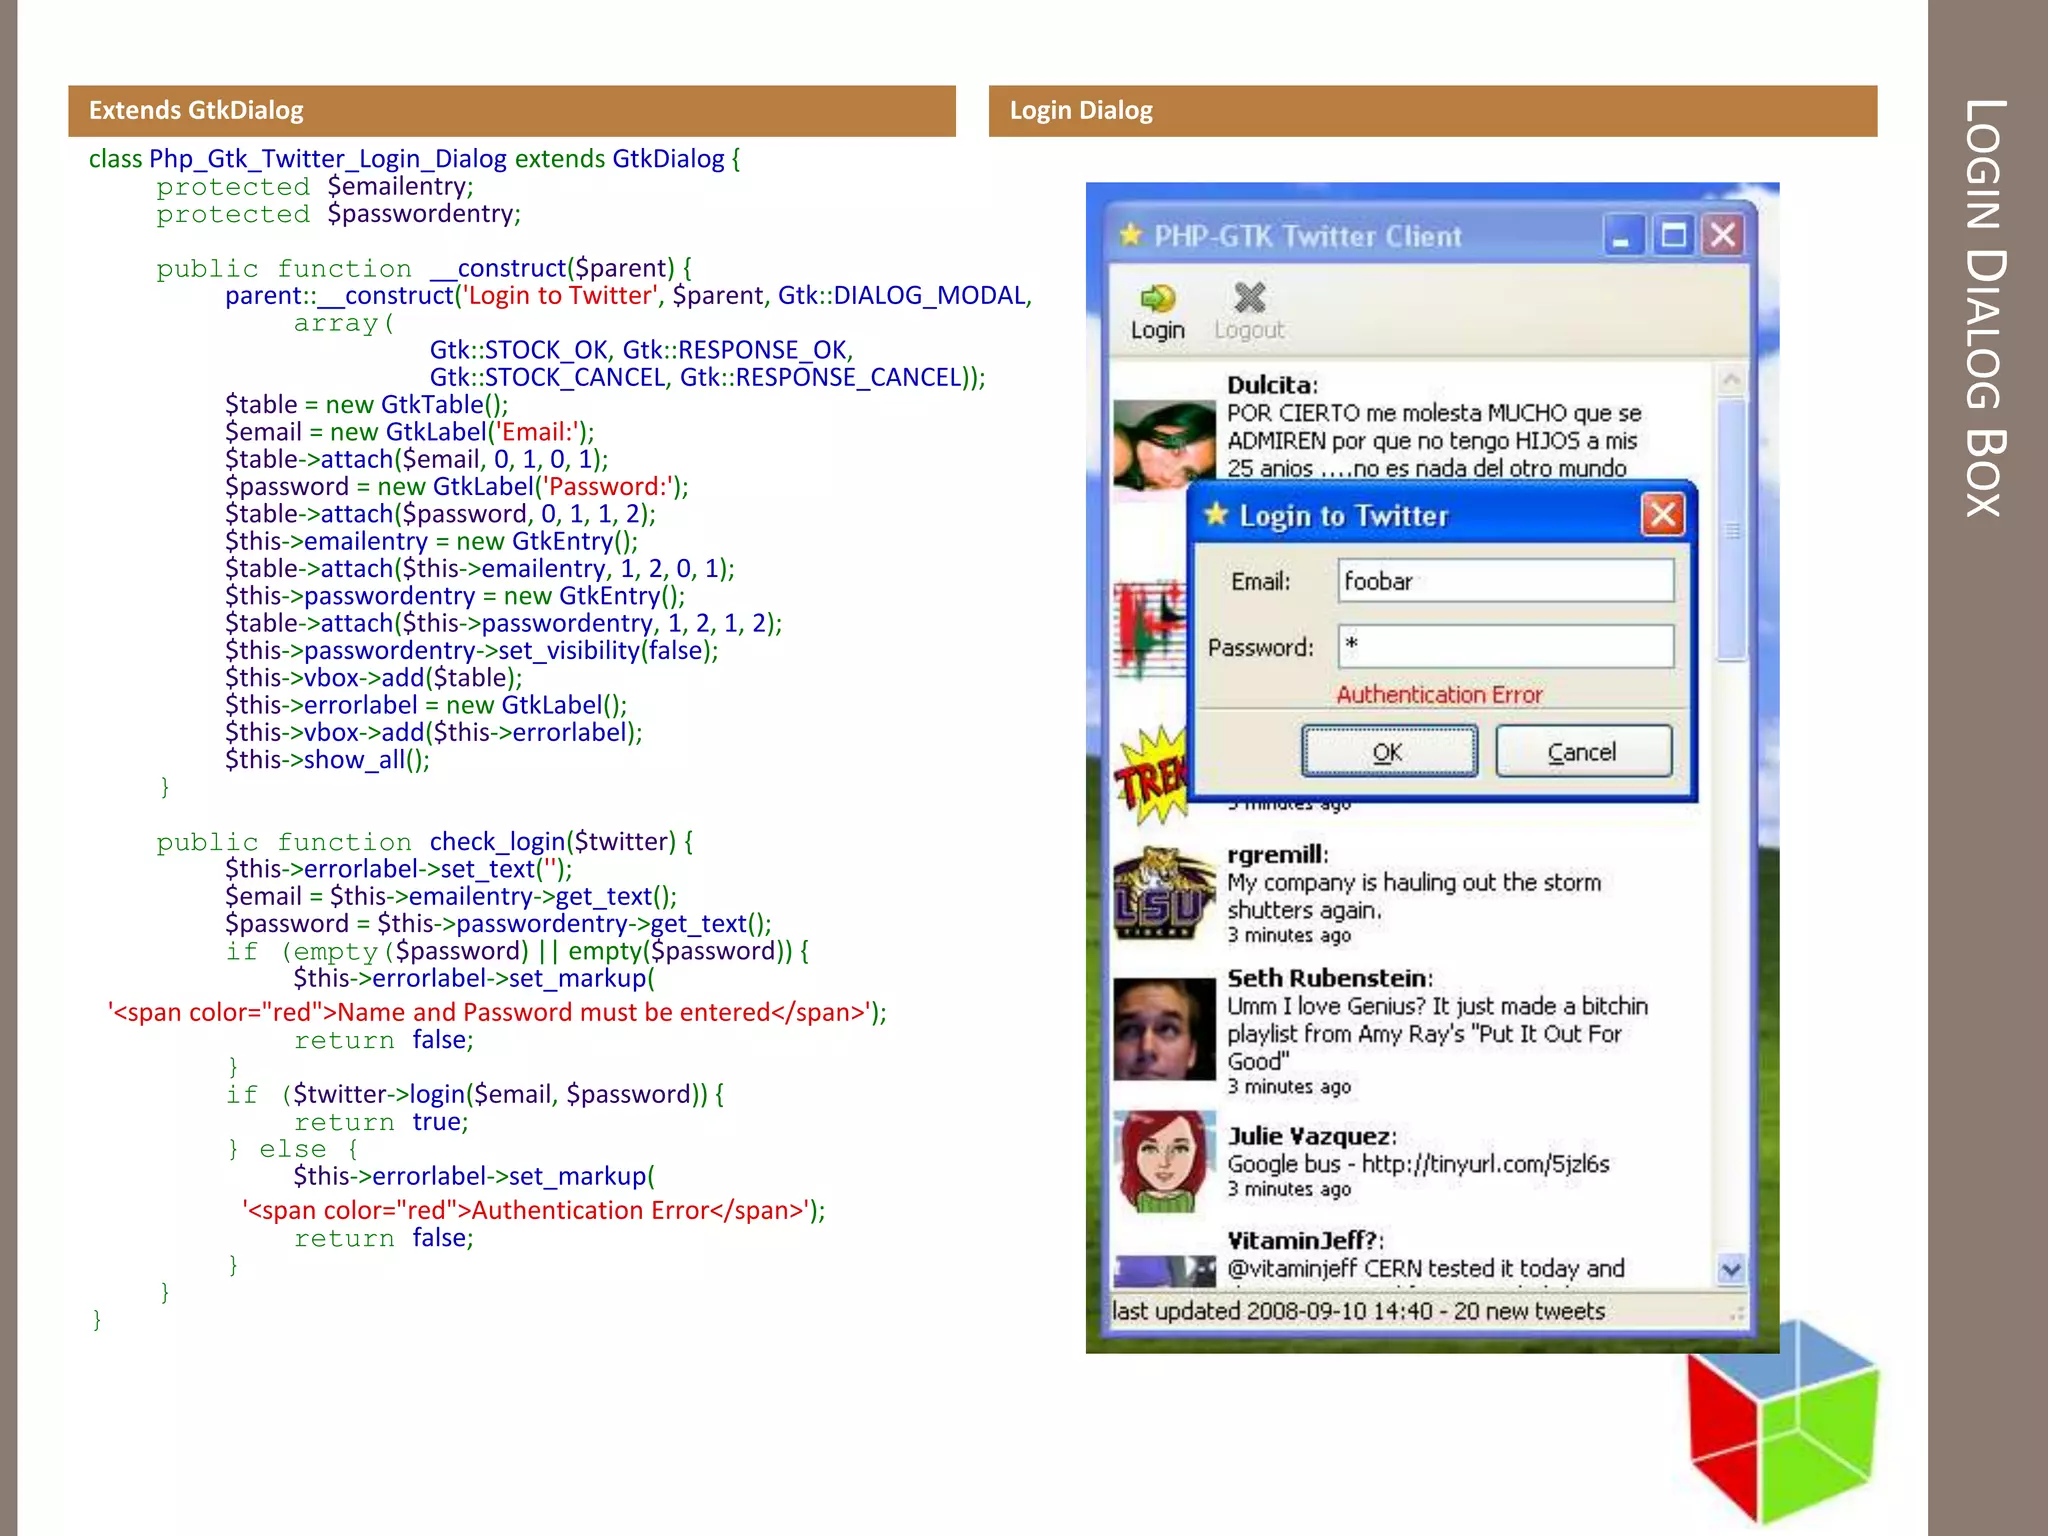Click the tinyurl link in Julie Vazquez's tweet
2048x1536 pixels.
click(x=1485, y=1164)
